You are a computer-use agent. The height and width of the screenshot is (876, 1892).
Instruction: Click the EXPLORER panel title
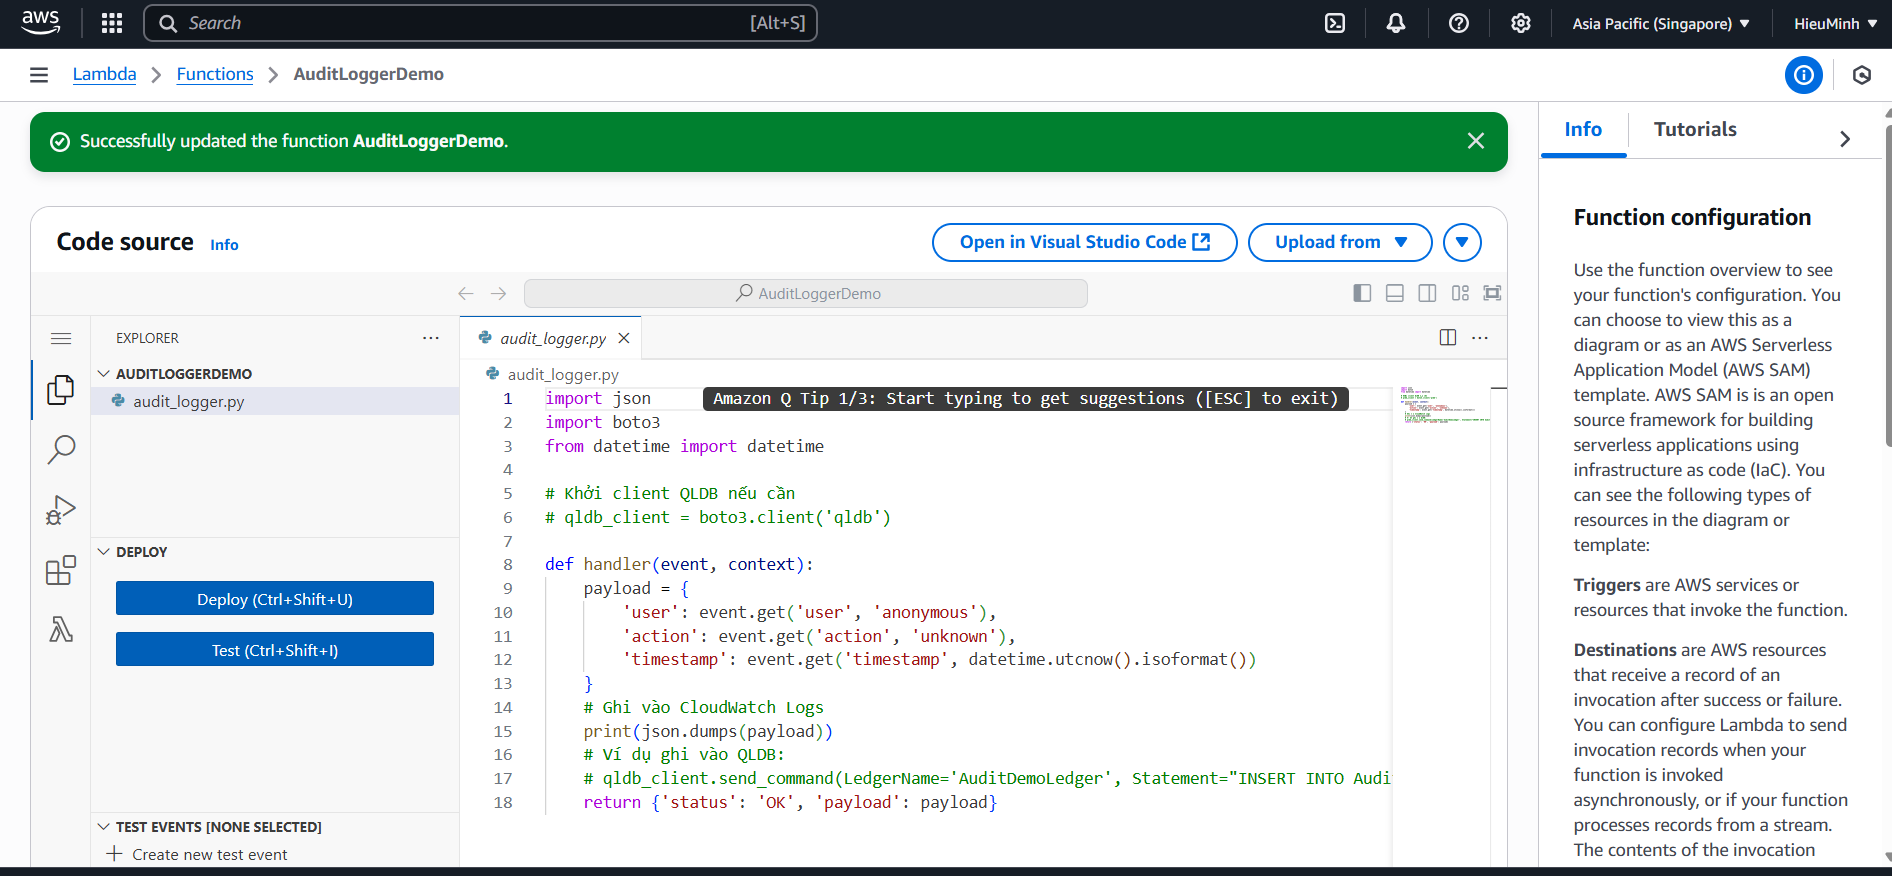click(x=147, y=338)
